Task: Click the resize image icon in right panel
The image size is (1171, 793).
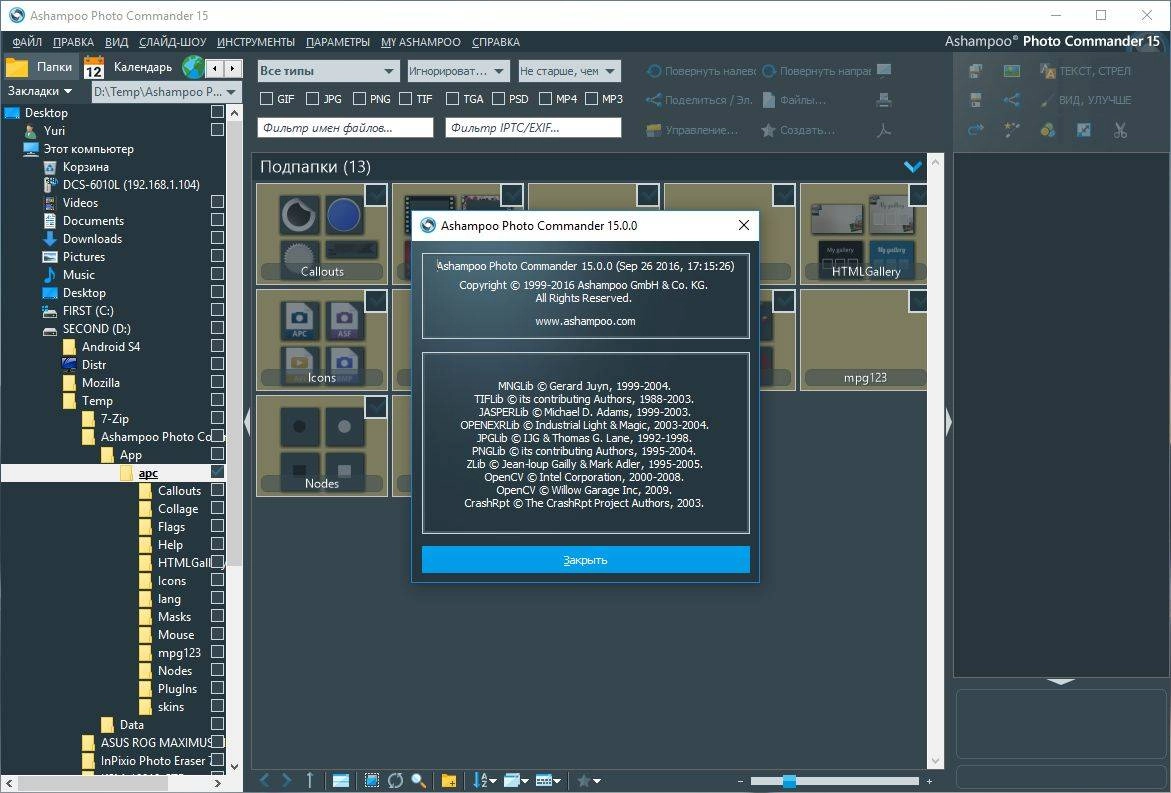Action: 1084,130
